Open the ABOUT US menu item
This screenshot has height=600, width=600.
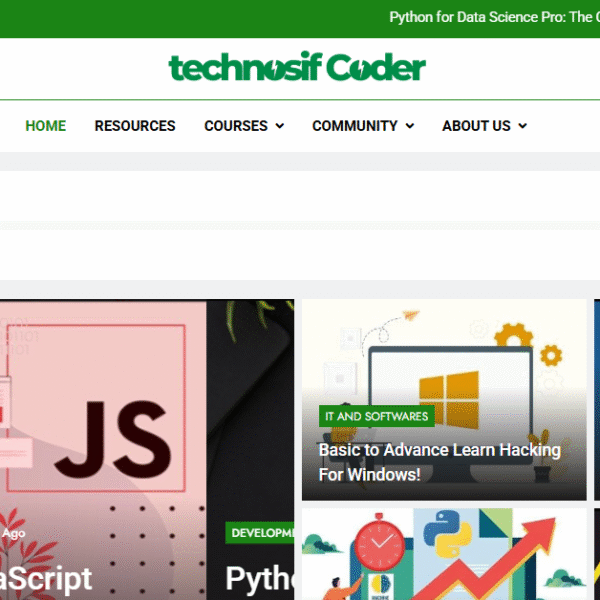pyautogui.click(x=476, y=126)
